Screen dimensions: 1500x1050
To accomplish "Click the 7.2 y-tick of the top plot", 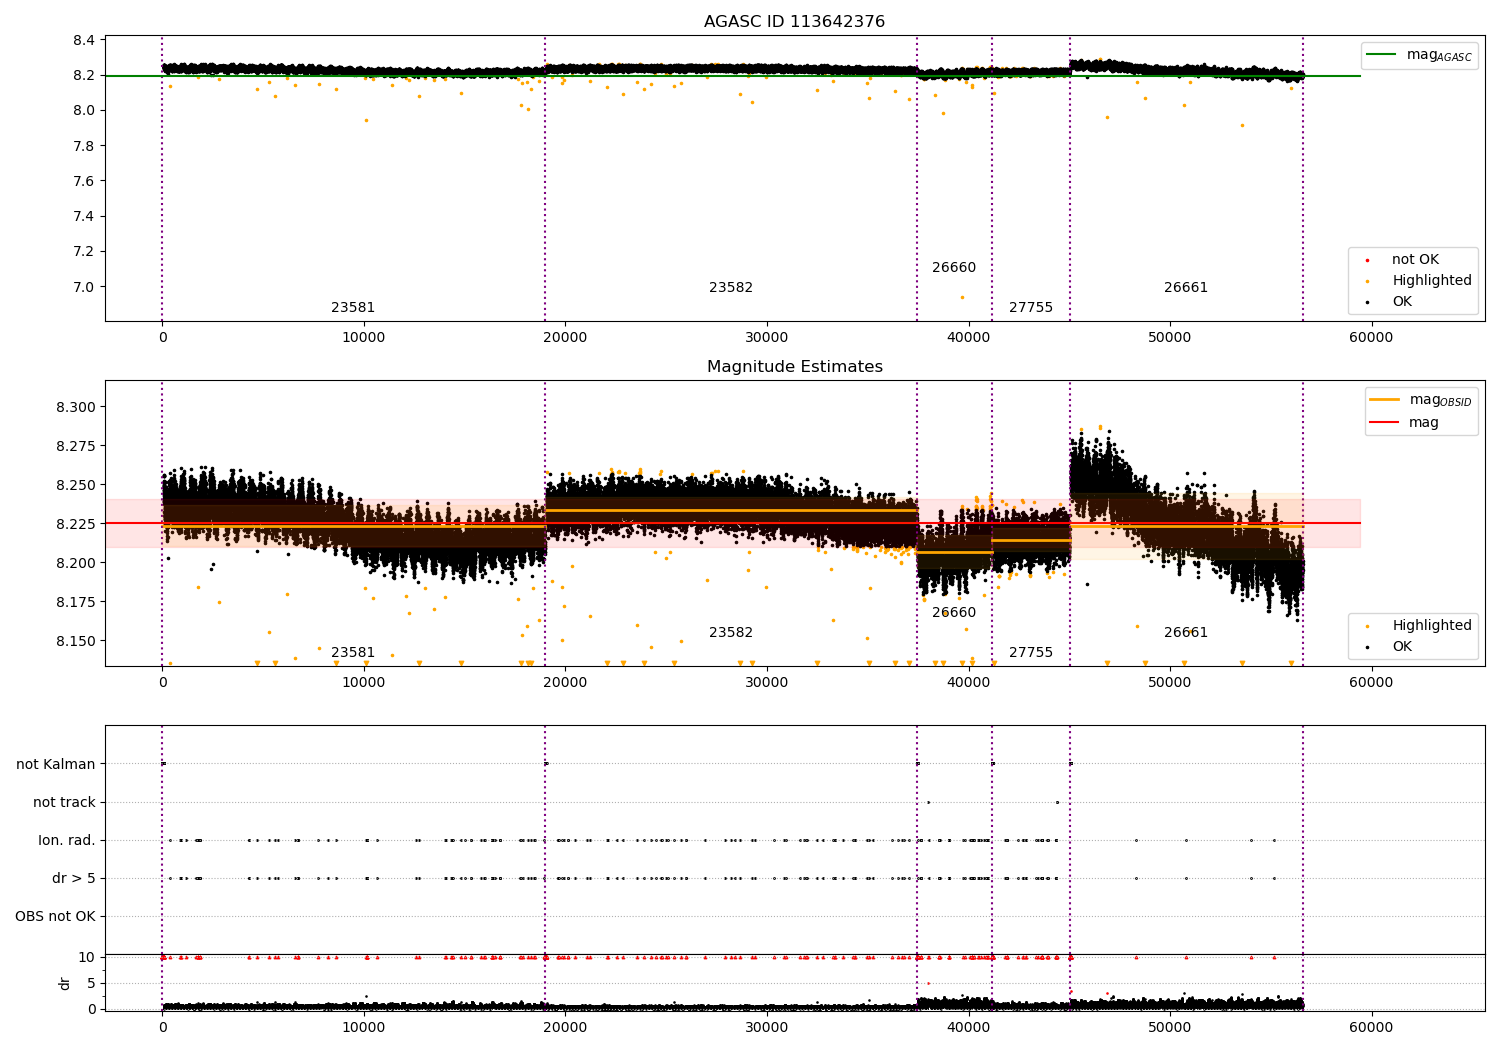I will pyautogui.click(x=85, y=252).
